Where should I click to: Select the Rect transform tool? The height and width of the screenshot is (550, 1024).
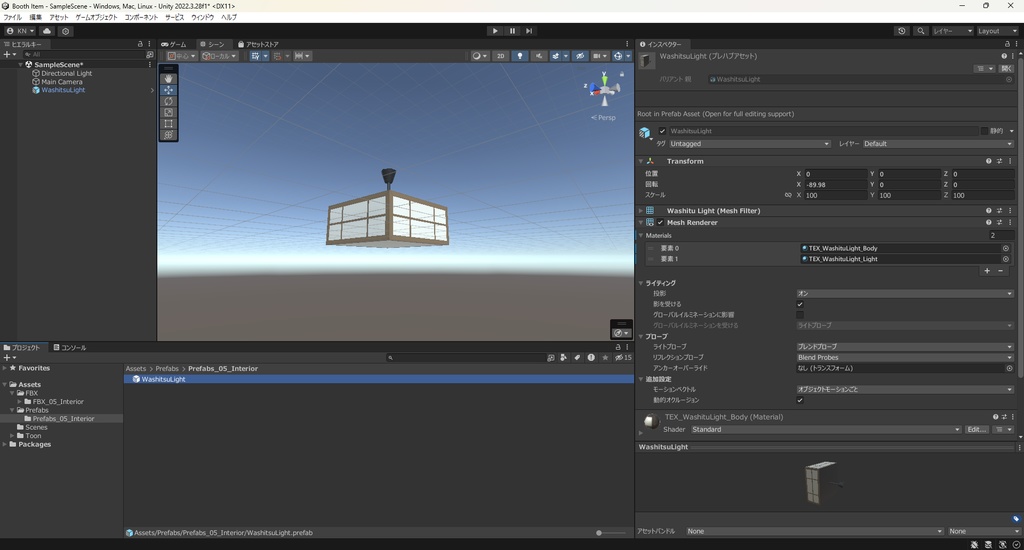tap(168, 123)
